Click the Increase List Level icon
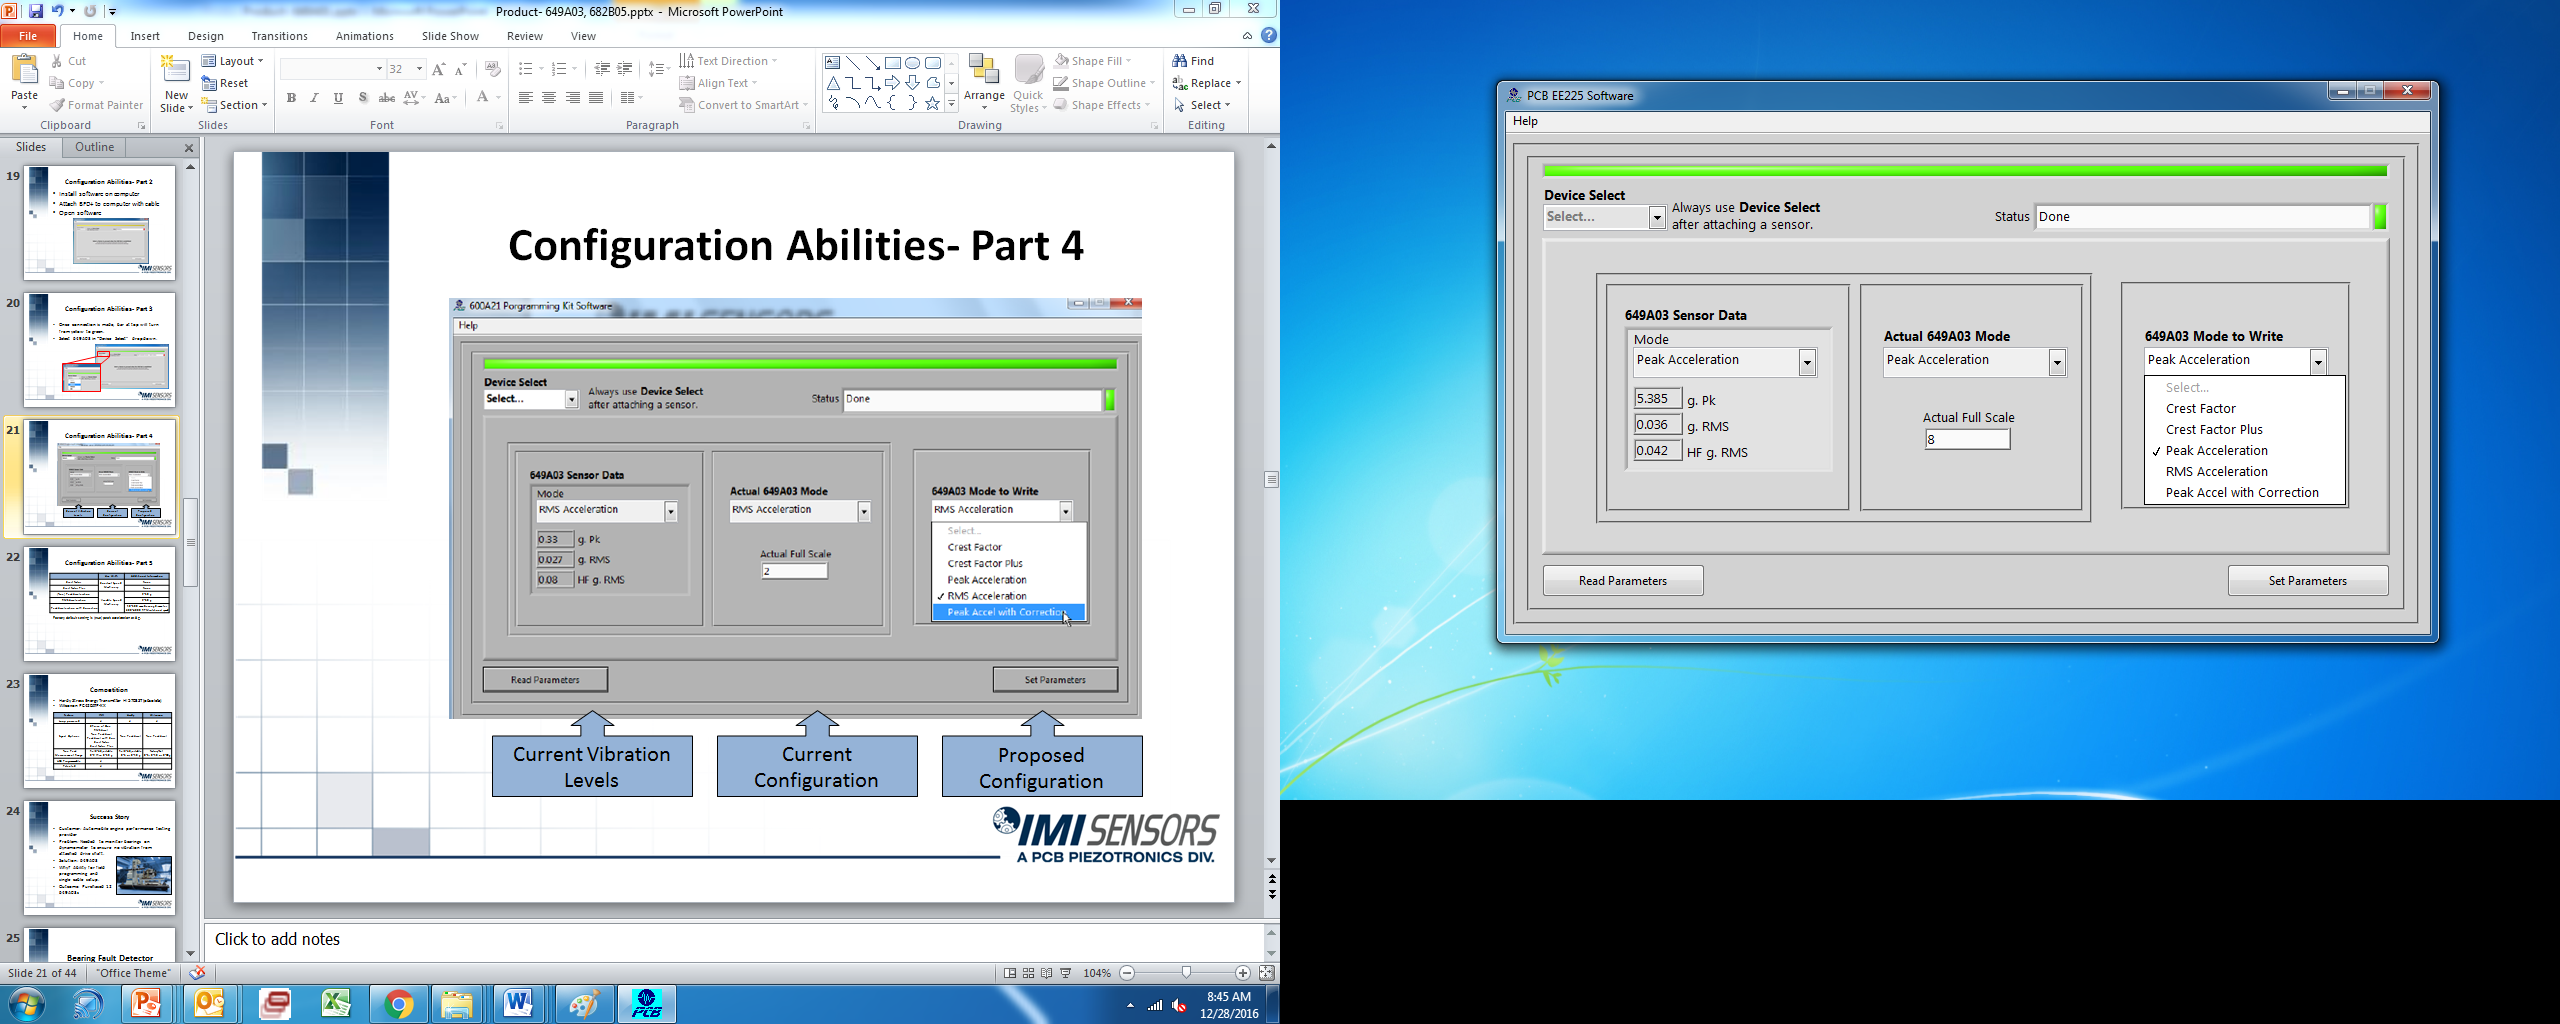The width and height of the screenshot is (2560, 1024). [x=625, y=69]
